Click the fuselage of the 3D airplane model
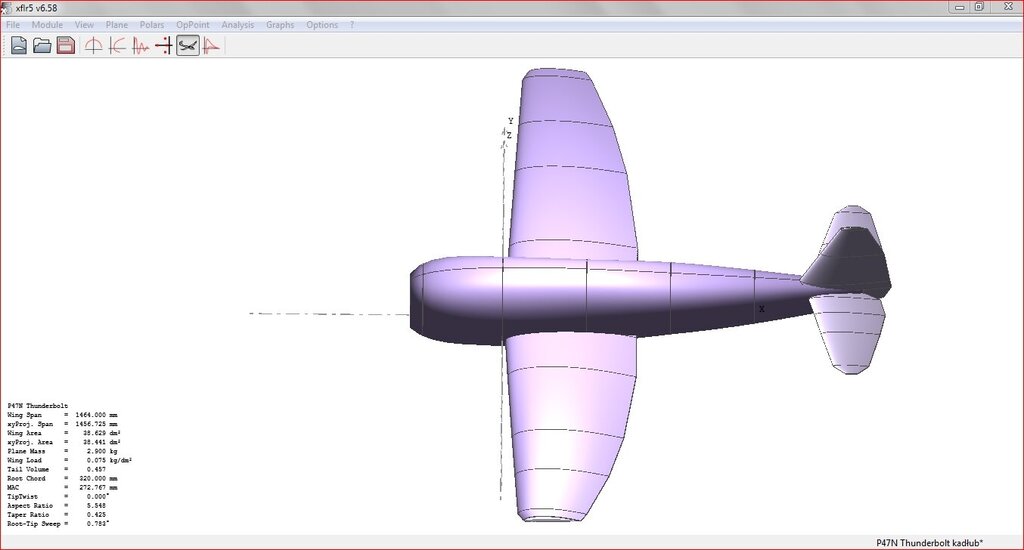1024x550 pixels. (x=600, y=300)
